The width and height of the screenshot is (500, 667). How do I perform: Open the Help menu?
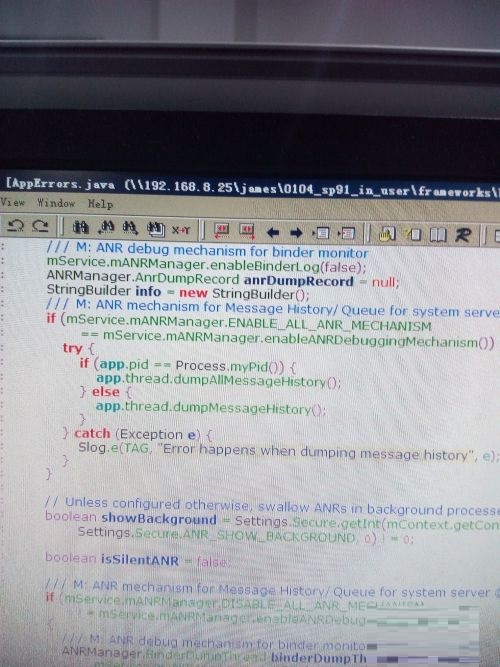(x=100, y=204)
